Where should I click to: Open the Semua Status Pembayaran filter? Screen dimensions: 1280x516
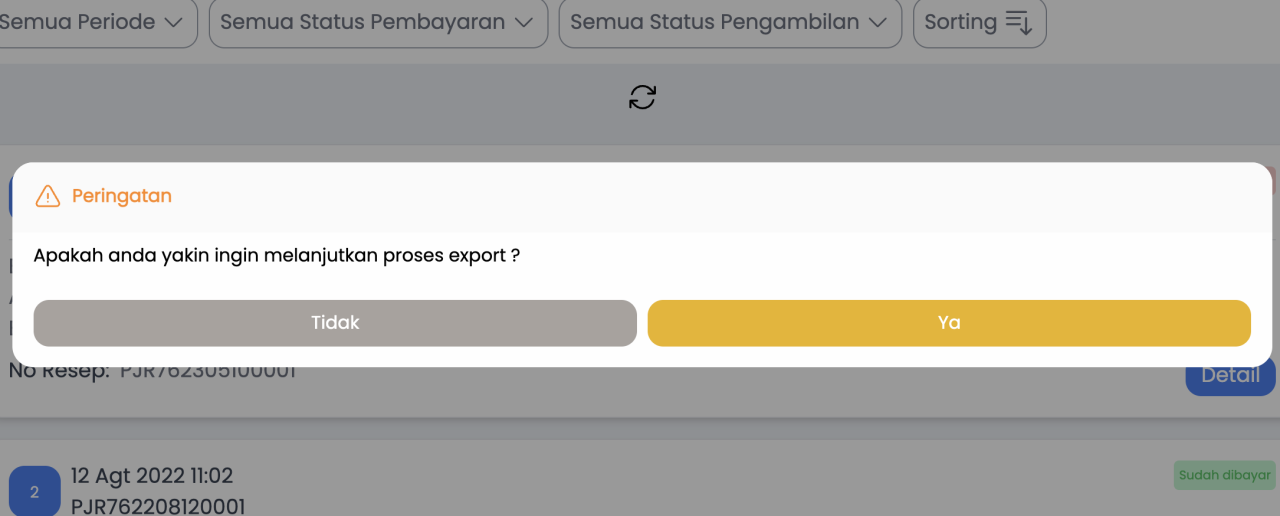pyautogui.click(x=365, y=22)
